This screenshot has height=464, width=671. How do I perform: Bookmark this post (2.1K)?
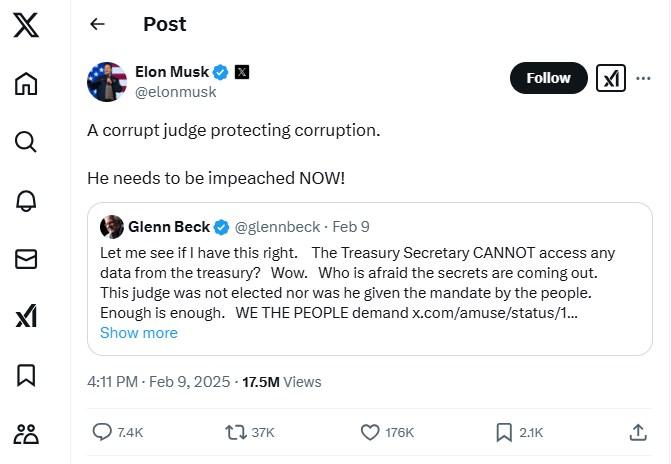505,432
